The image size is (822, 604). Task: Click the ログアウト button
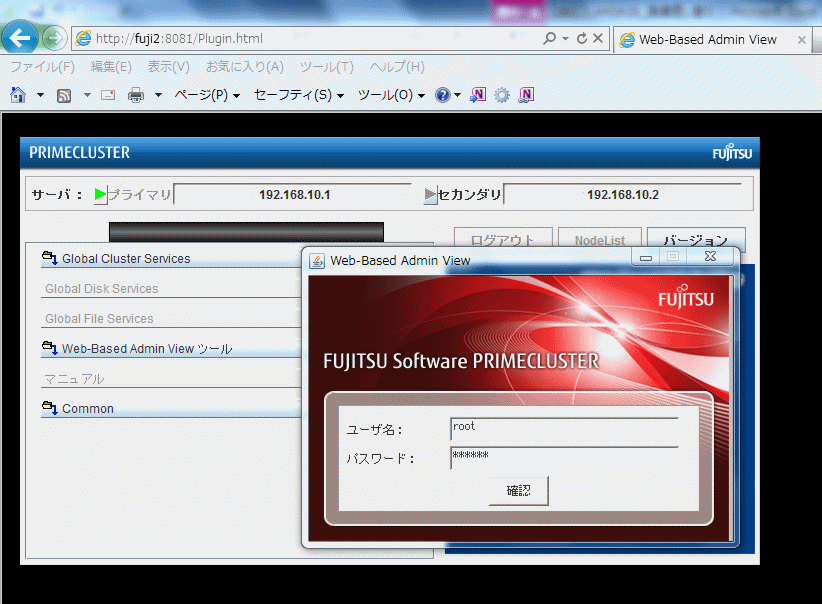click(x=503, y=238)
